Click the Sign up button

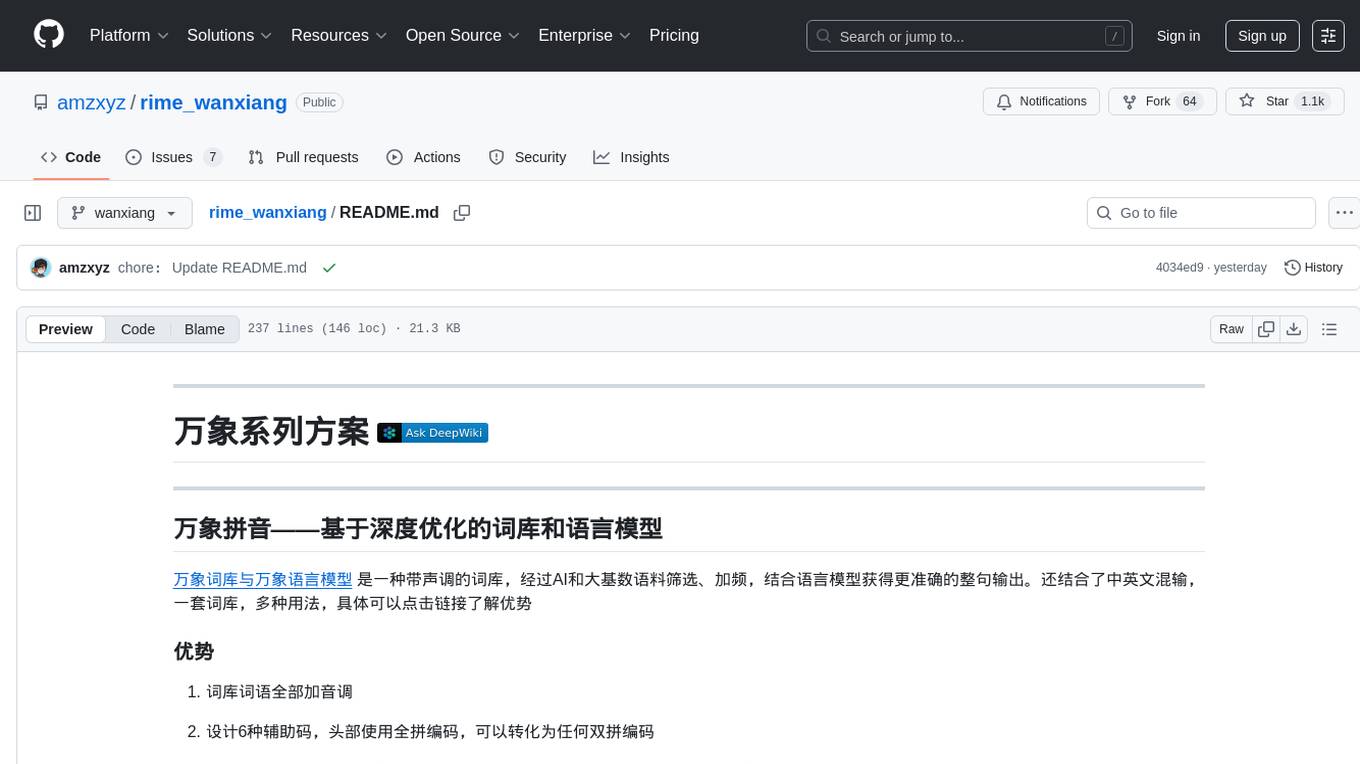click(x=1262, y=36)
